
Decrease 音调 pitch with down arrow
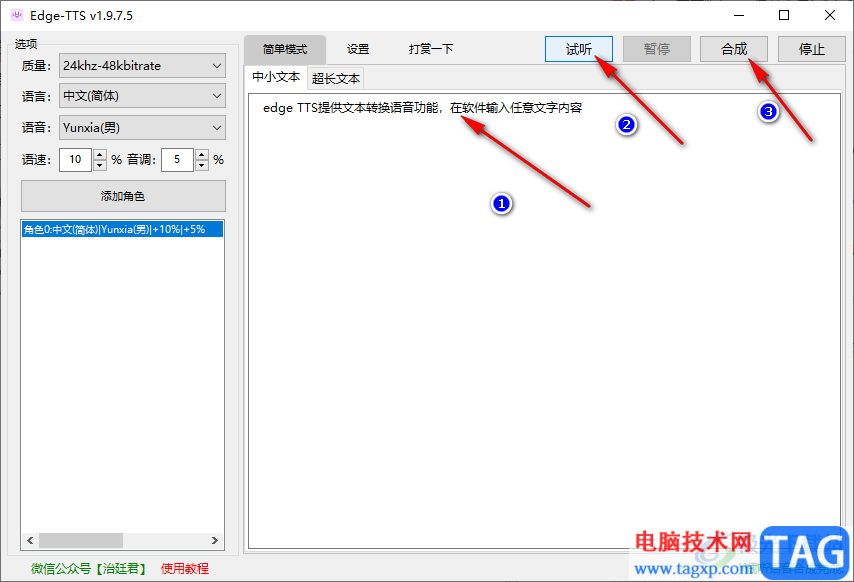(x=202, y=166)
